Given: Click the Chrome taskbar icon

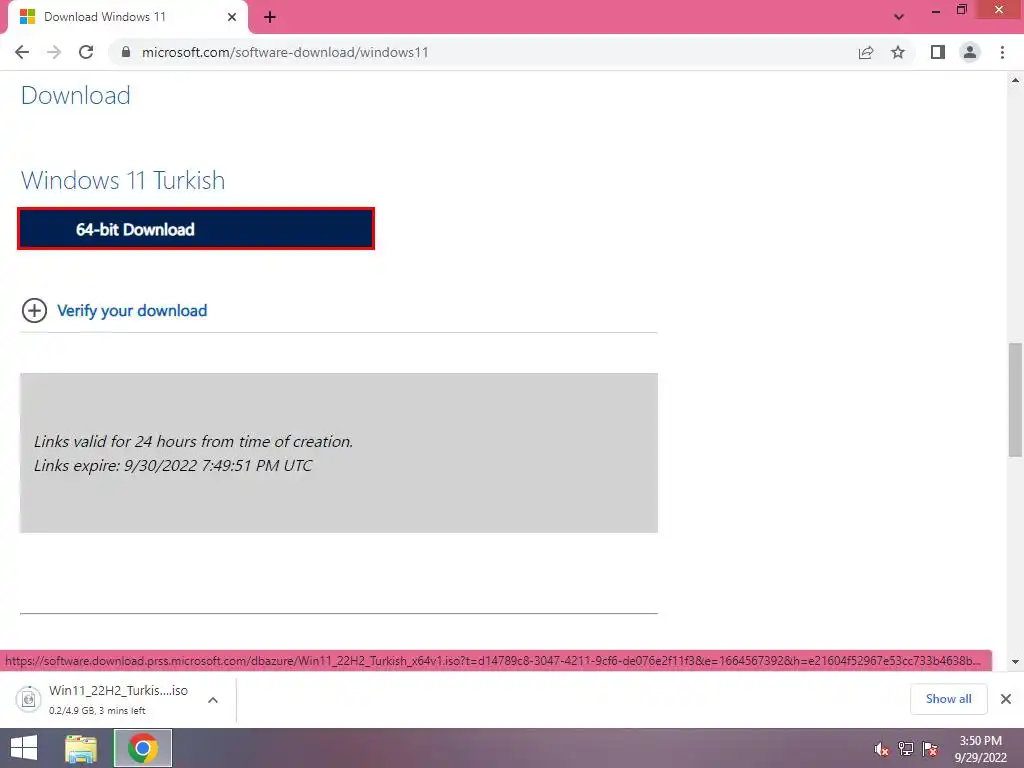Looking at the screenshot, I should point(143,748).
